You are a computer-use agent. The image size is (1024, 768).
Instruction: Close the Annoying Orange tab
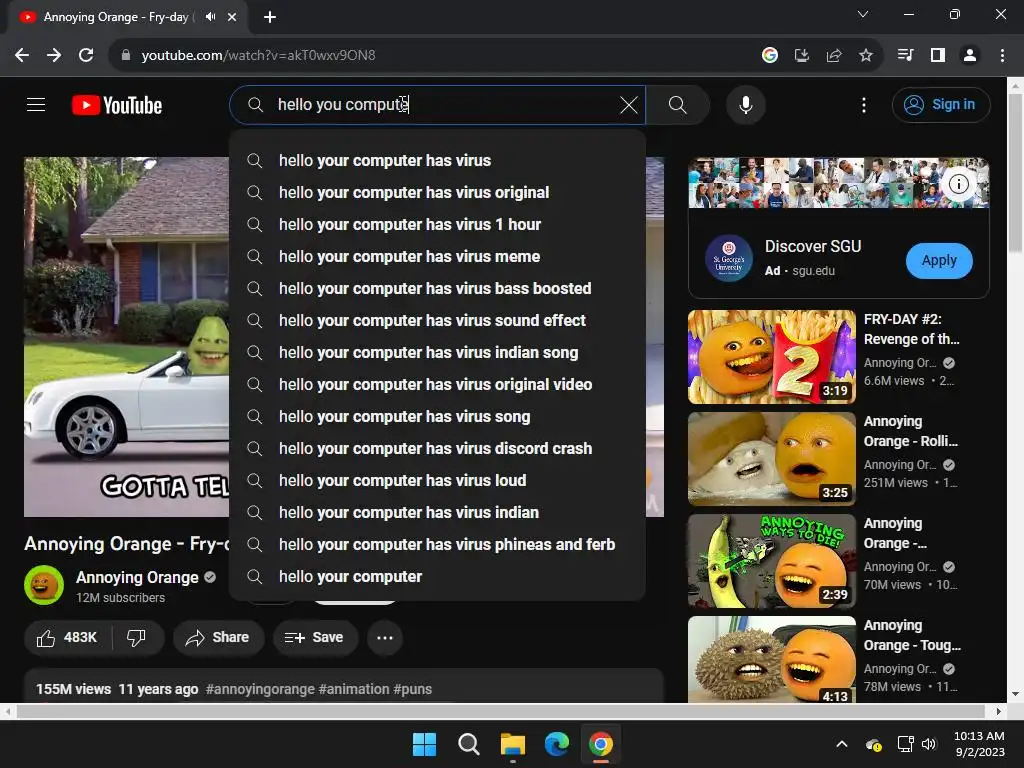pyautogui.click(x=232, y=17)
